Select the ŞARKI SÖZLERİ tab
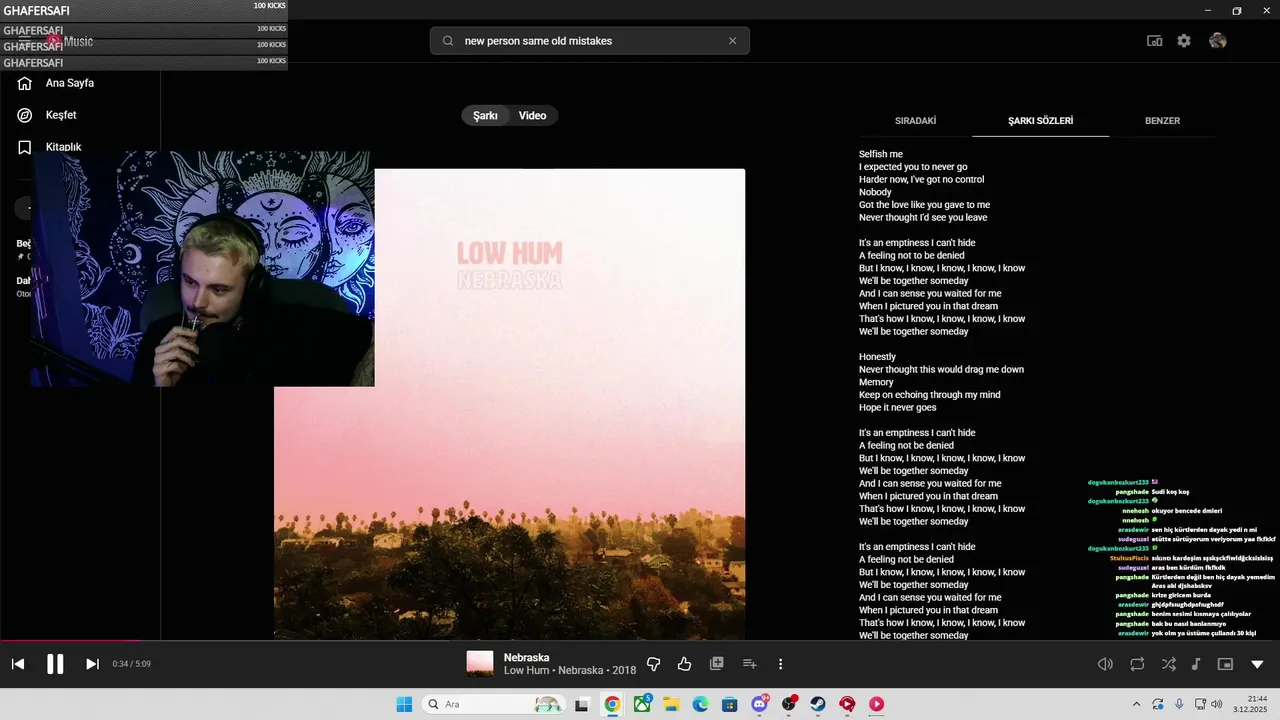The width and height of the screenshot is (1280, 720). [1040, 121]
